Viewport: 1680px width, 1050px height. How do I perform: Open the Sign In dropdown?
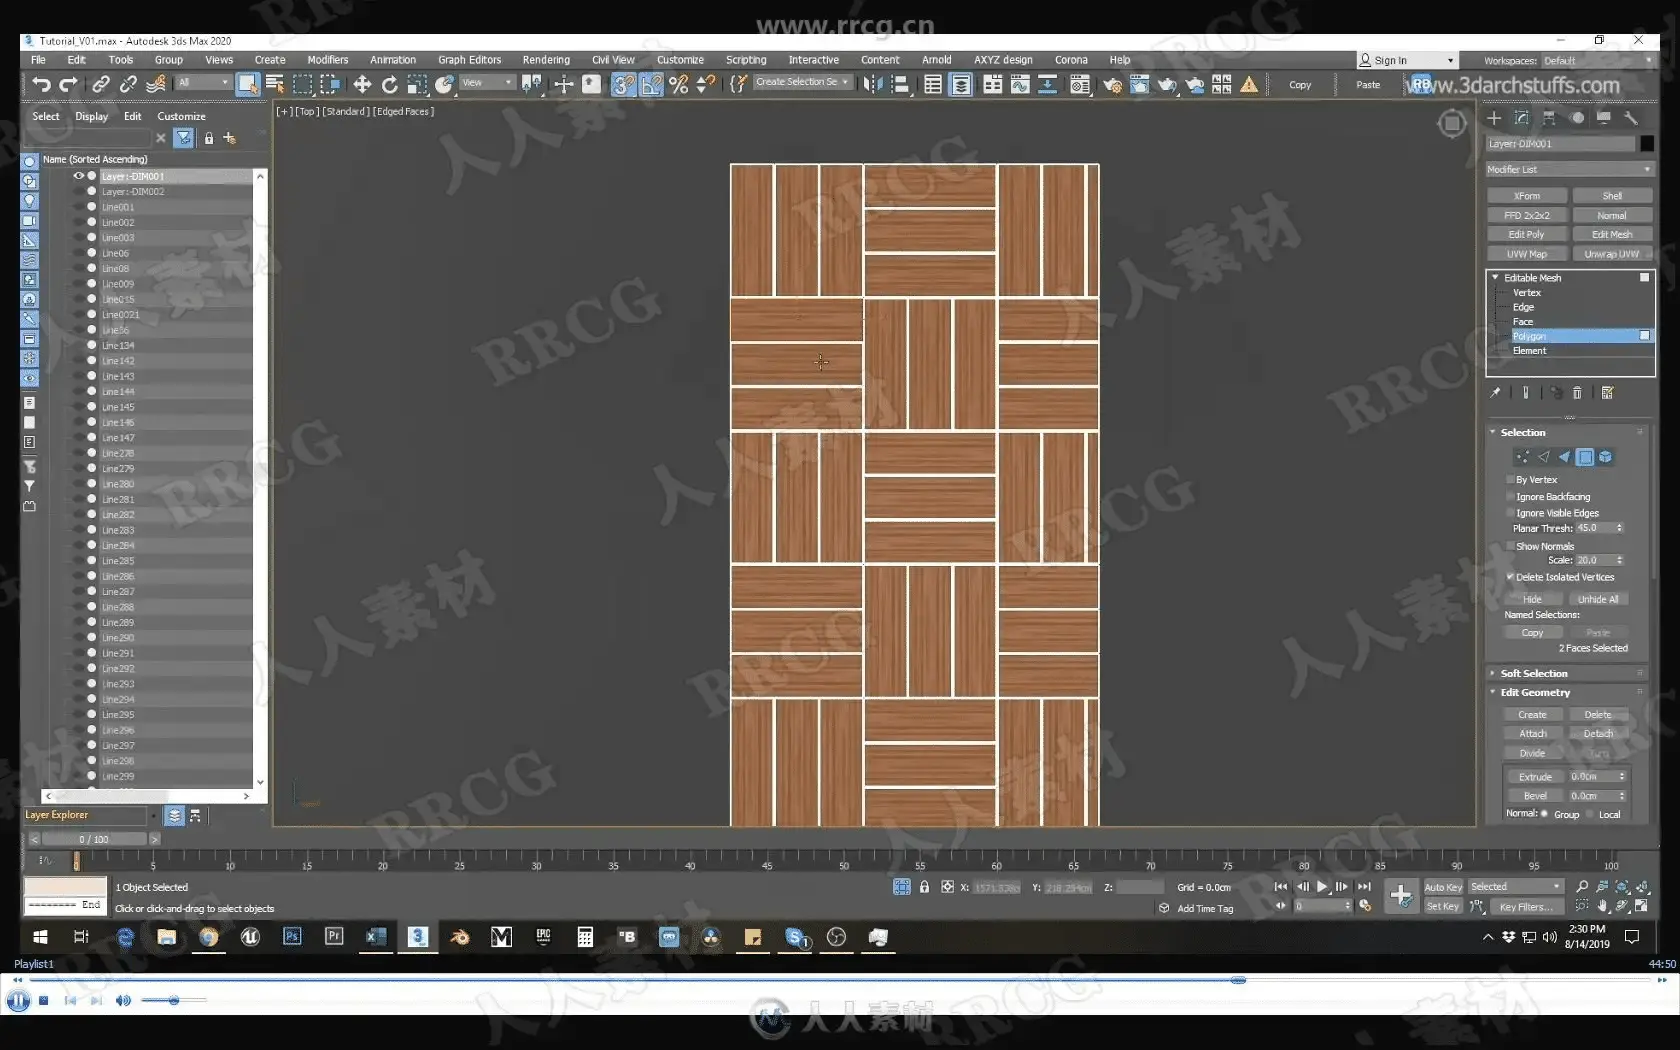tap(1406, 61)
